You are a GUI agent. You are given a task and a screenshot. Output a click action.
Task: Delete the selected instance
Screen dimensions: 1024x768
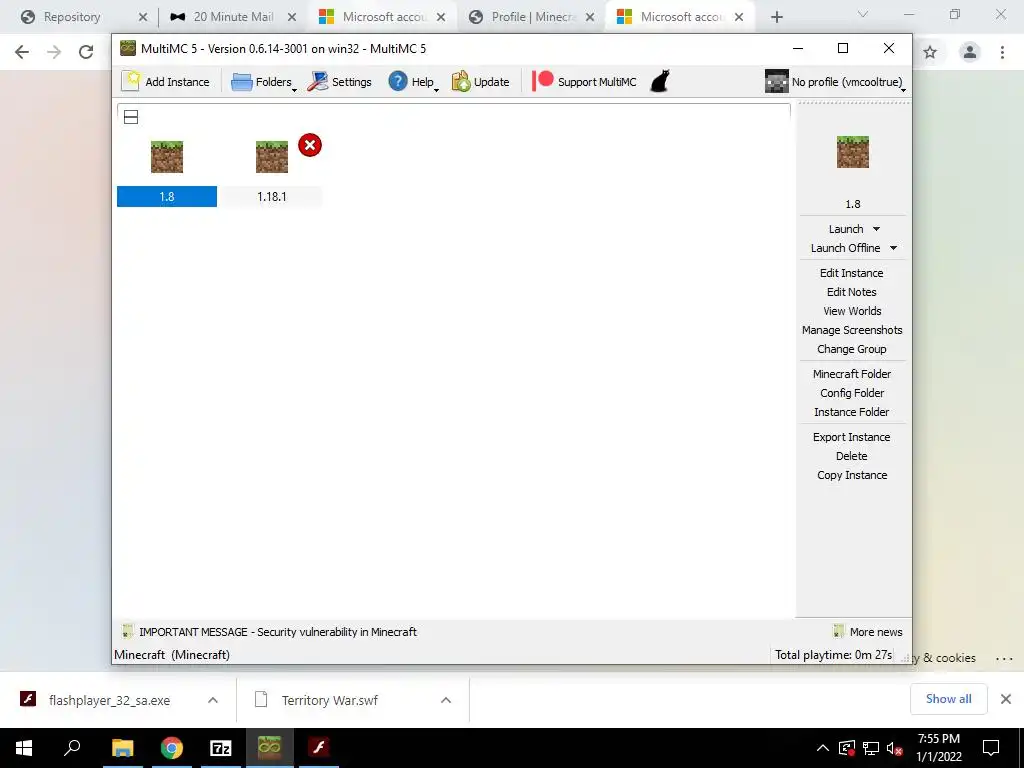pos(852,456)
